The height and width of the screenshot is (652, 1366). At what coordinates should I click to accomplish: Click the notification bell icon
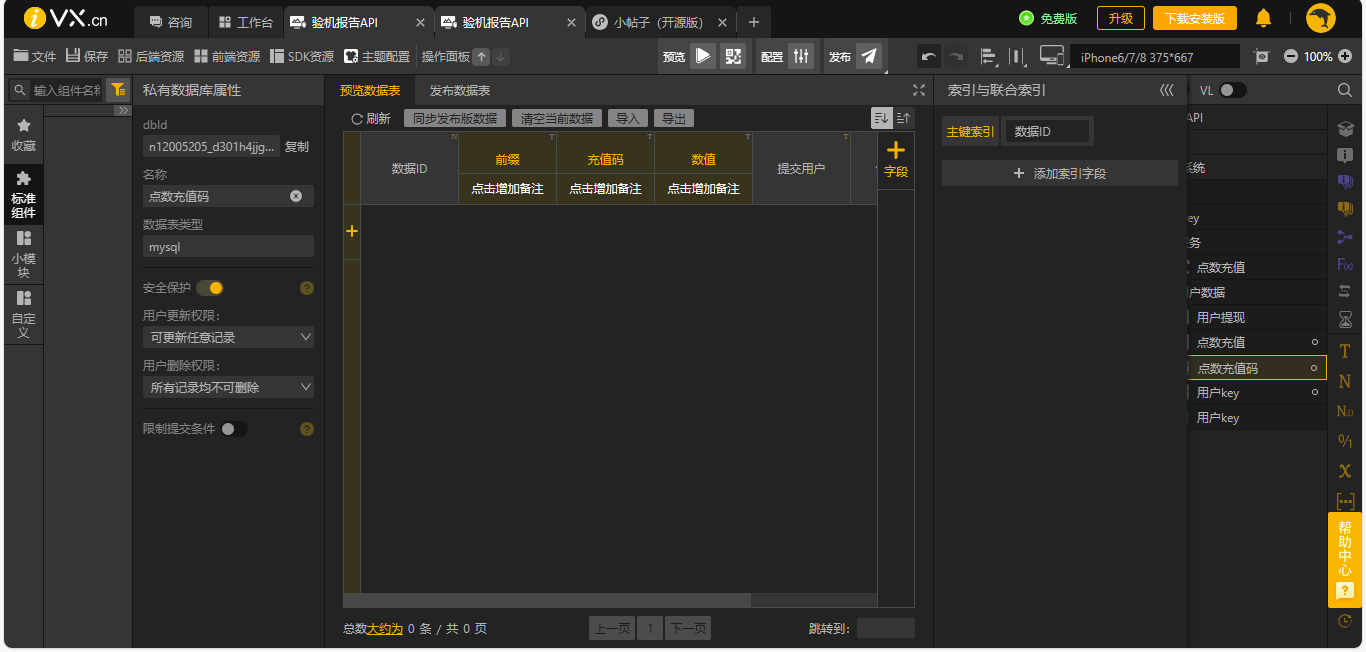[1263, 18]
